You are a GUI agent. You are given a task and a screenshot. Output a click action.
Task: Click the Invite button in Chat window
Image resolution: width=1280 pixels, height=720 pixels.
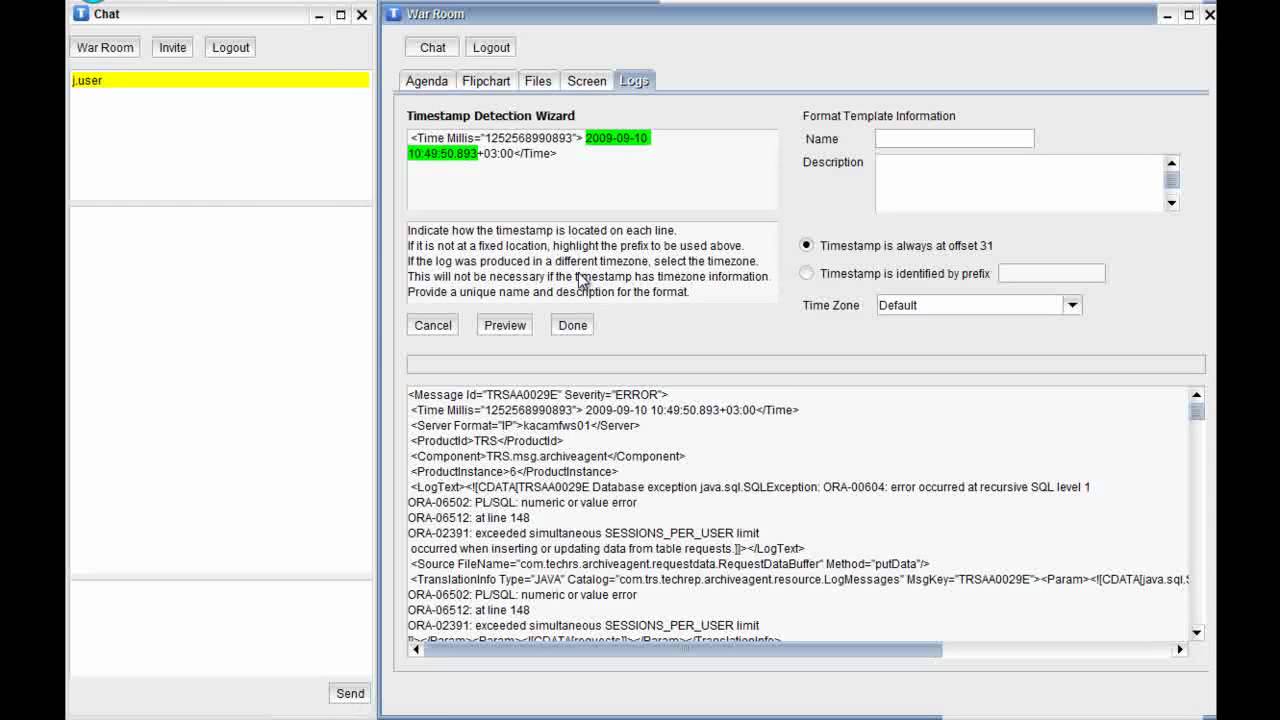(172, 47)
